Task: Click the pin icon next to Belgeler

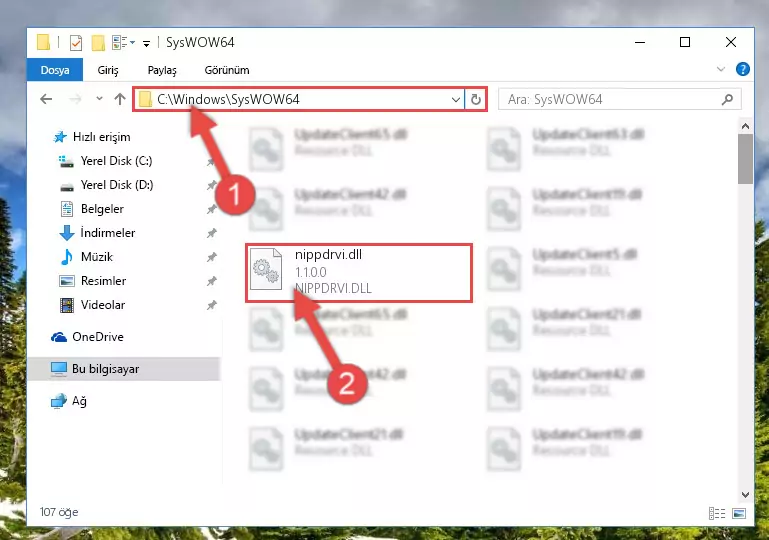Action: [211, 209]
